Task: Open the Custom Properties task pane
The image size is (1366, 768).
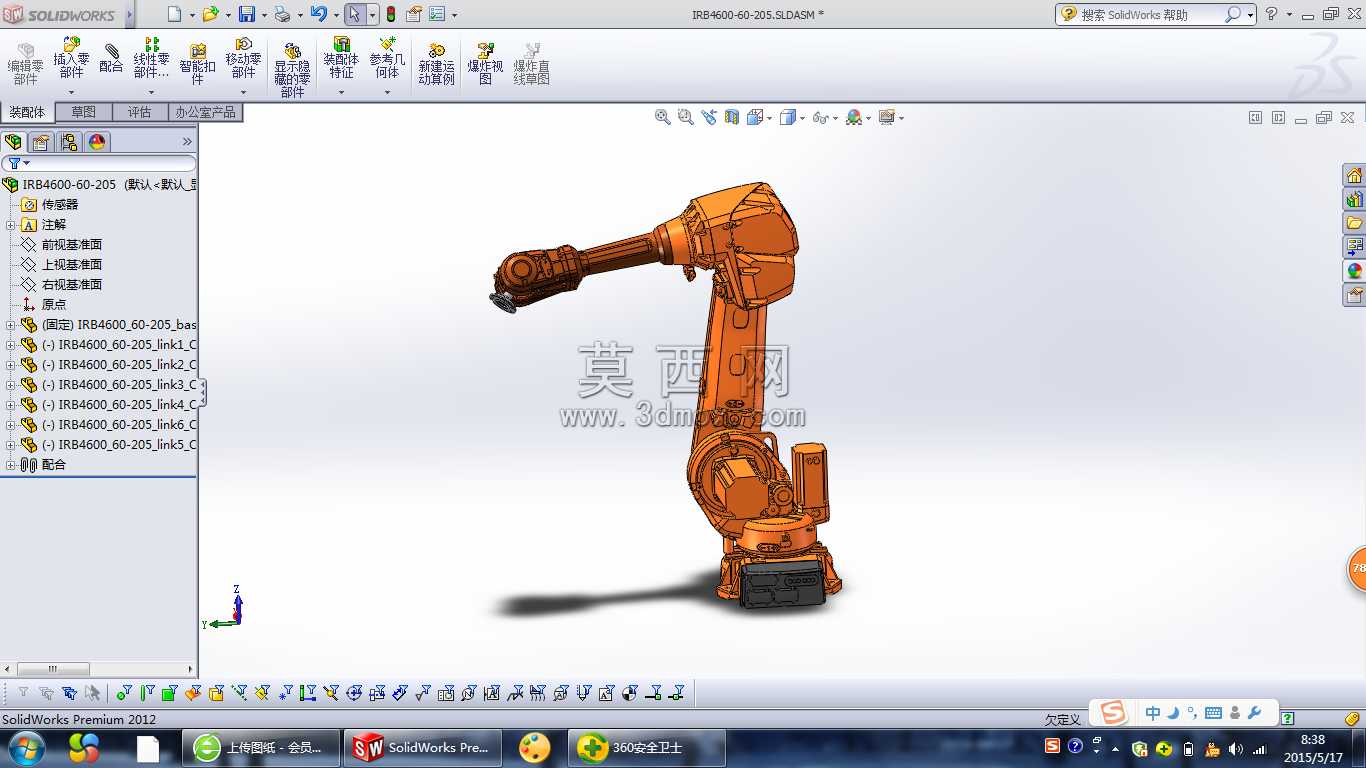Action: (x=1354, y=295)
